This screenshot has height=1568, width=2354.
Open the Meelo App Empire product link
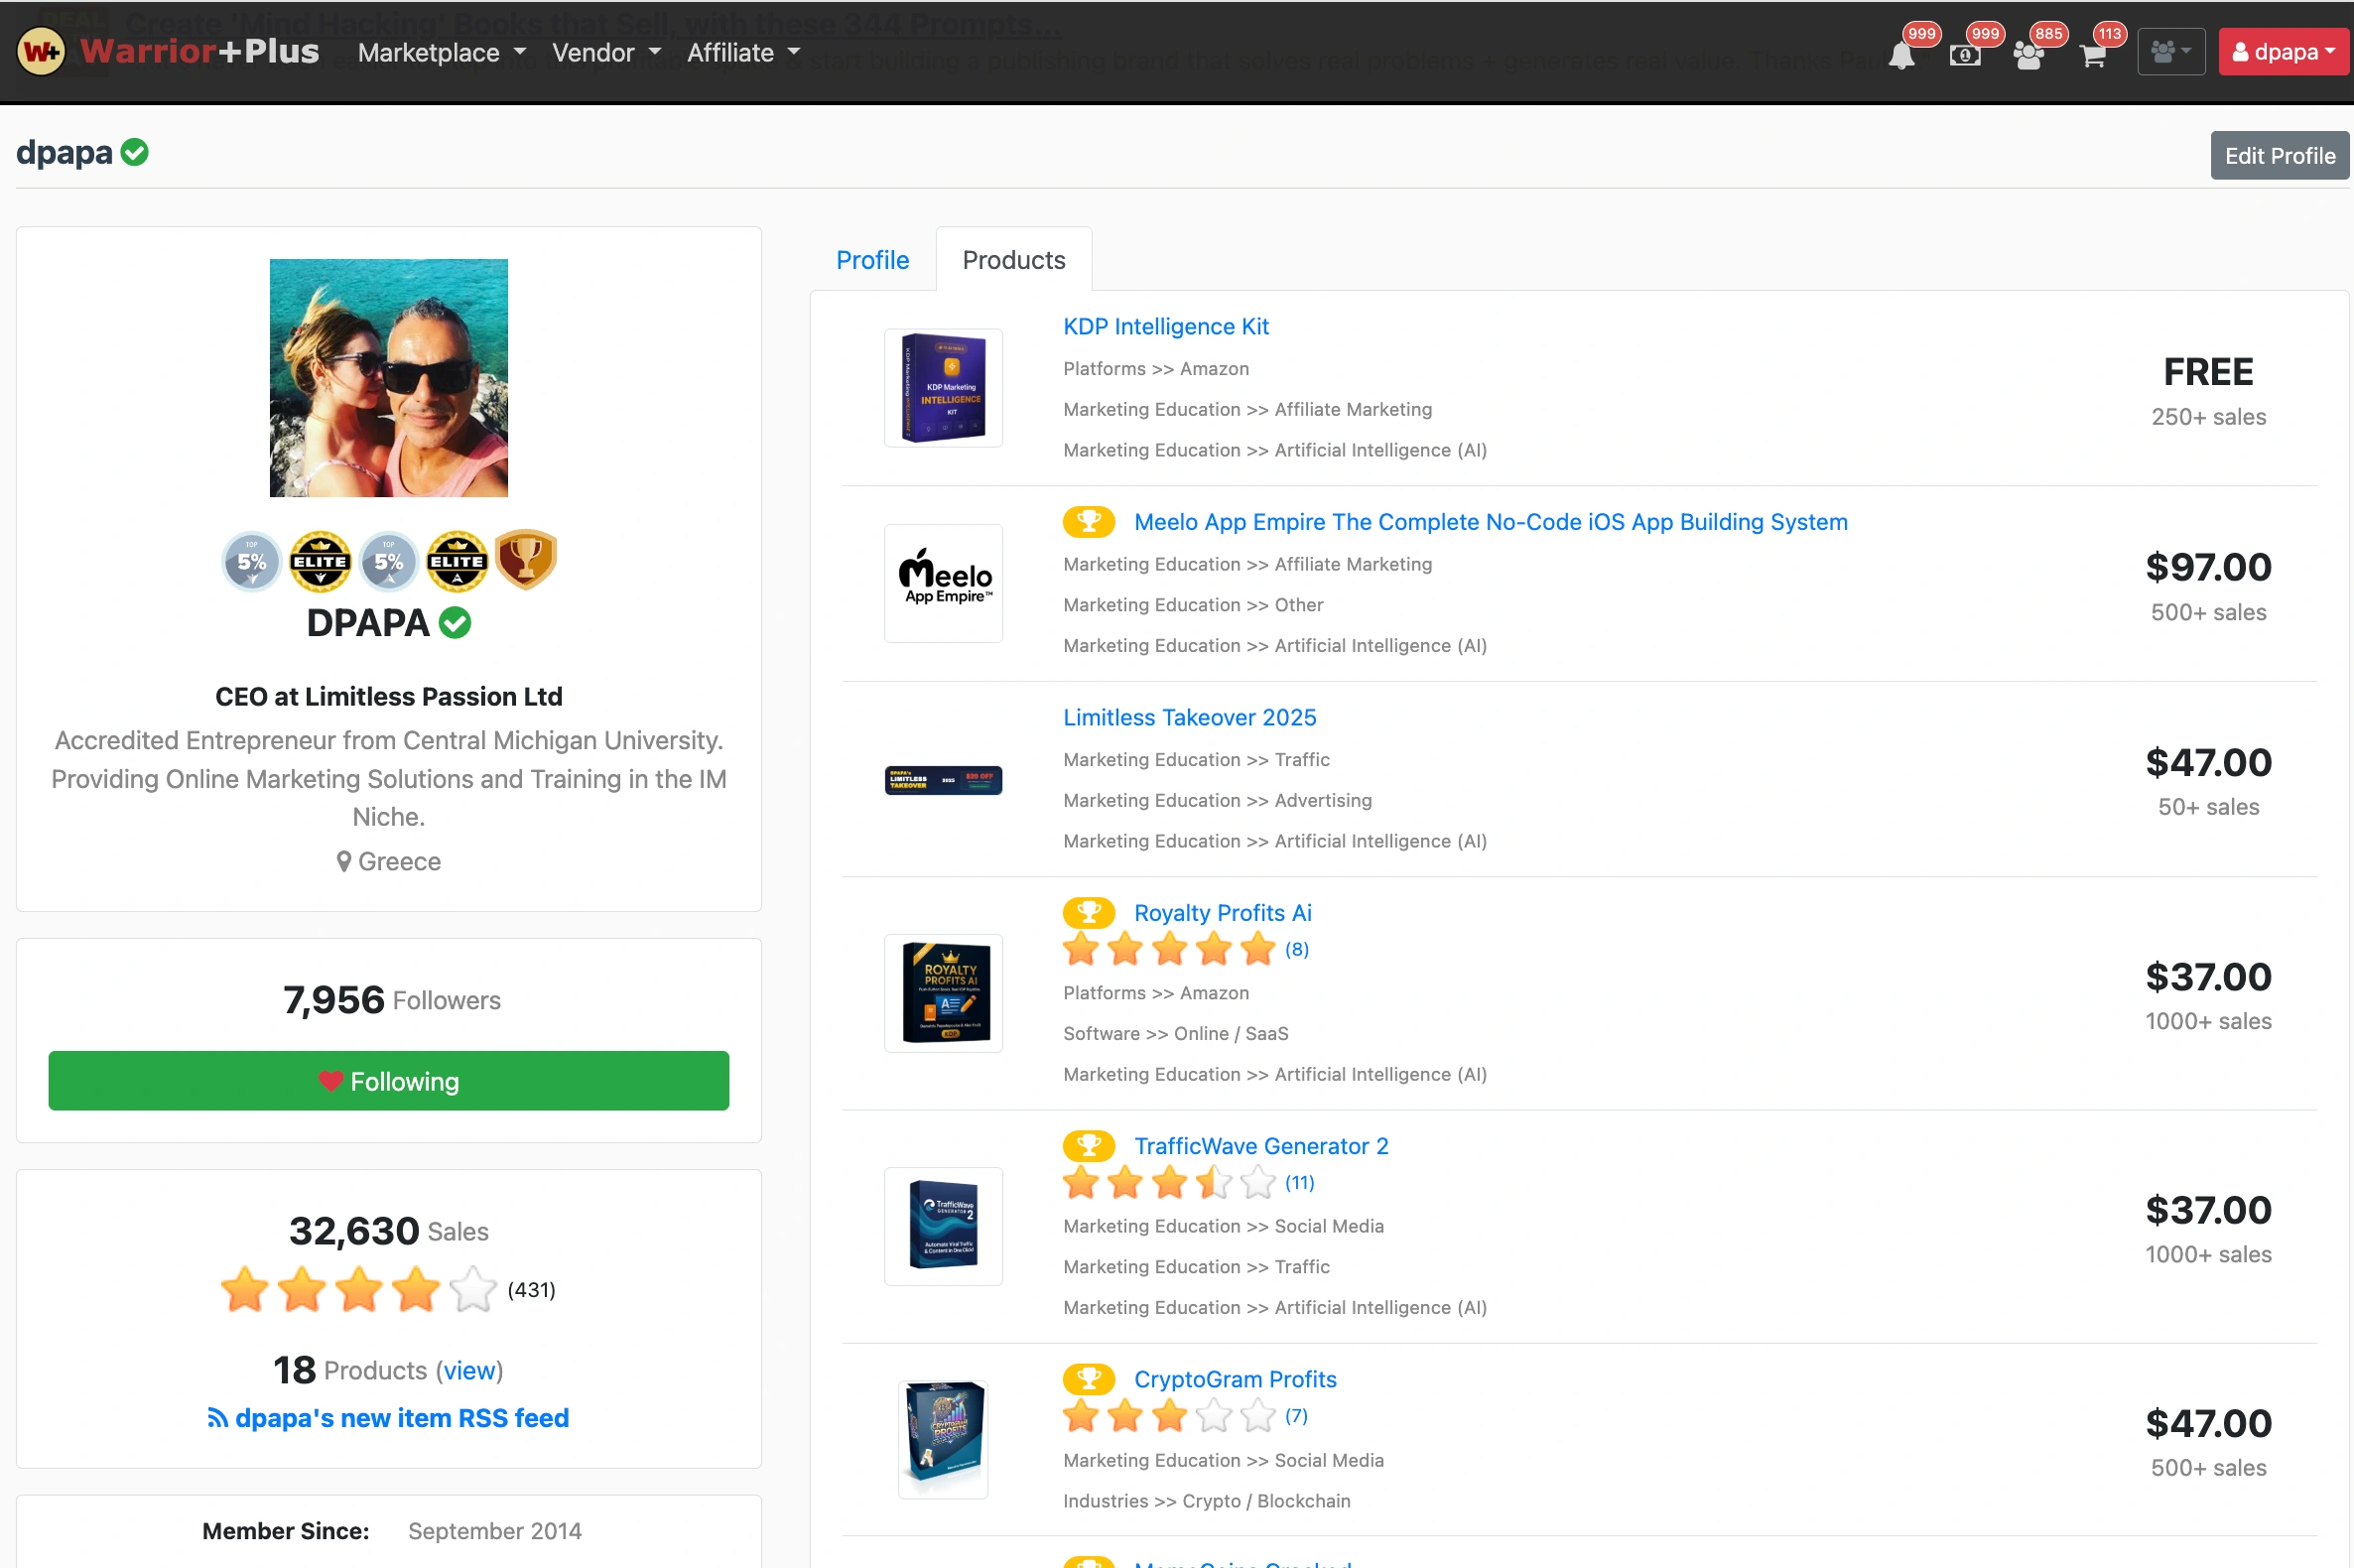1491,521
